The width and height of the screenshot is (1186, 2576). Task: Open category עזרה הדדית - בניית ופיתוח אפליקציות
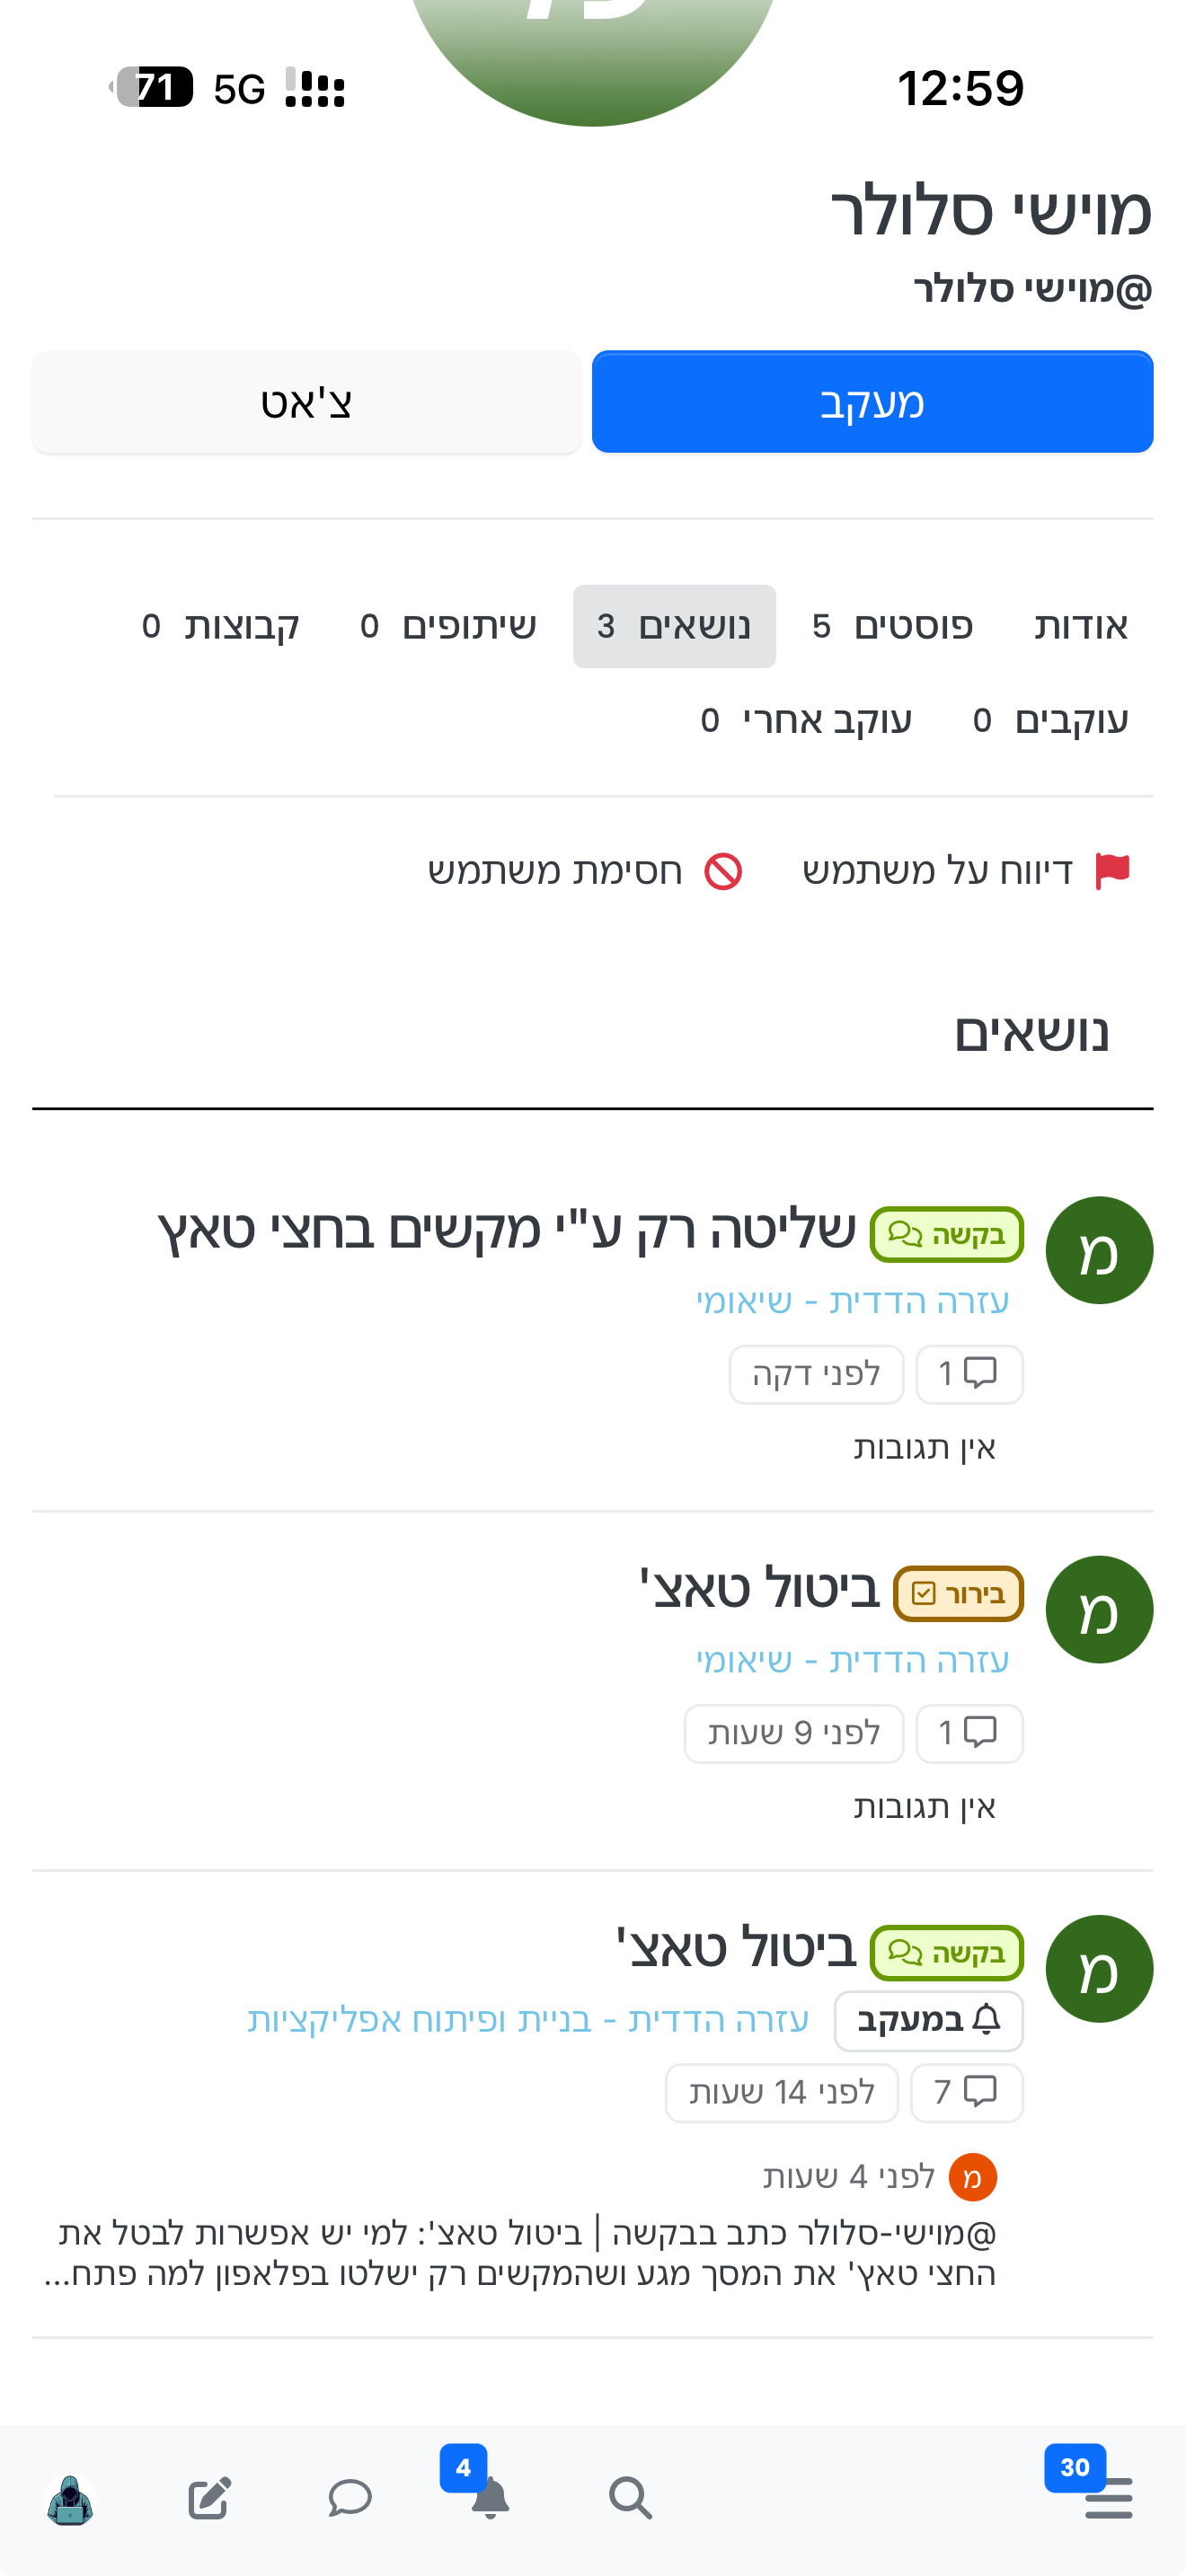click(x=528, y=2020)
